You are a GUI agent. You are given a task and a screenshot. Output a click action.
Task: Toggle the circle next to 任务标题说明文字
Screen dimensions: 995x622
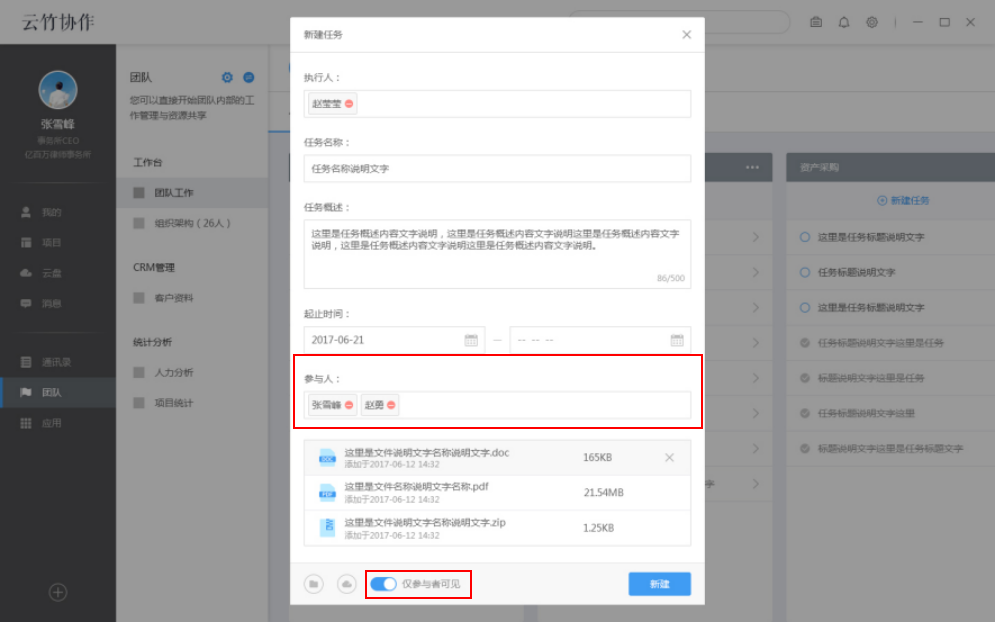804,272
